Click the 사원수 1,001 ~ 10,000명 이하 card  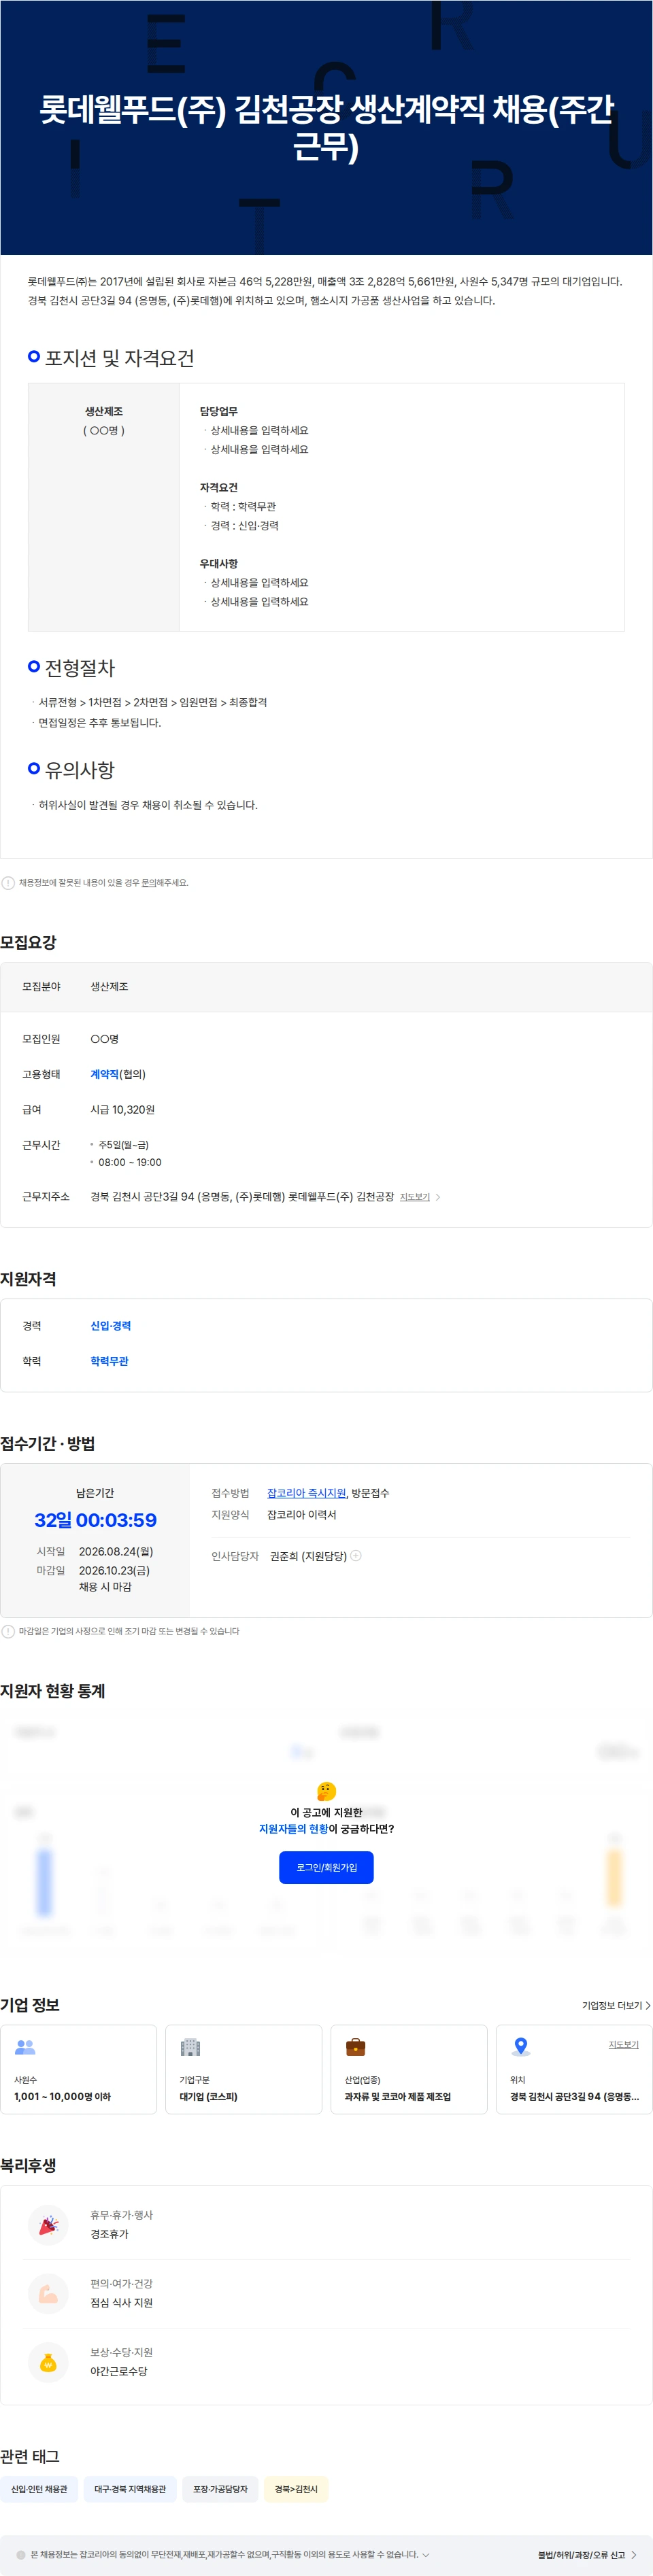tap(79, 2069)
